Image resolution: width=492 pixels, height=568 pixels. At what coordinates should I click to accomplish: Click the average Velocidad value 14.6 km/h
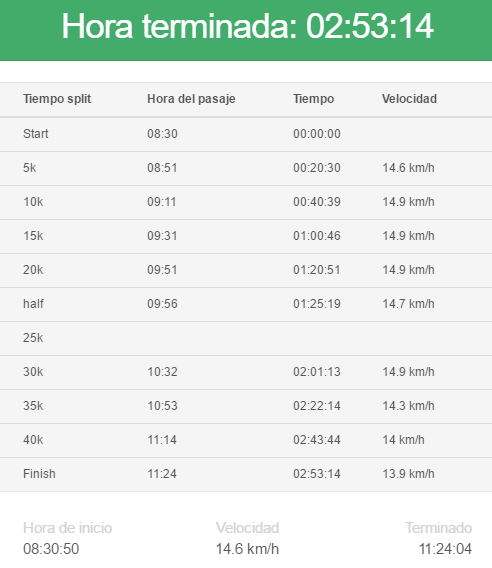247,549
